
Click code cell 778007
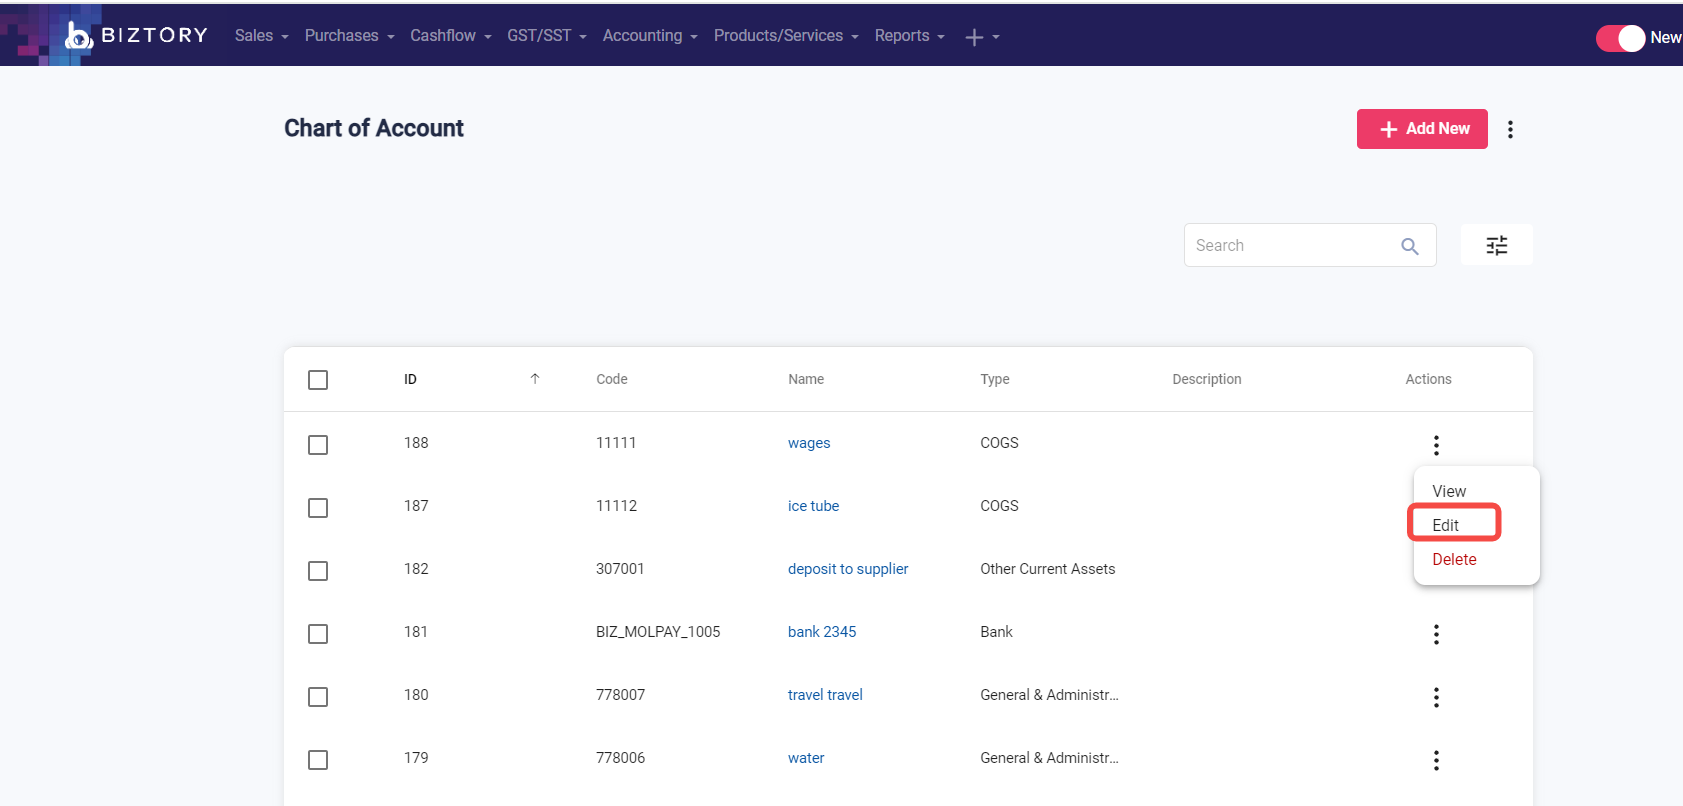click(x=620, y=695)
